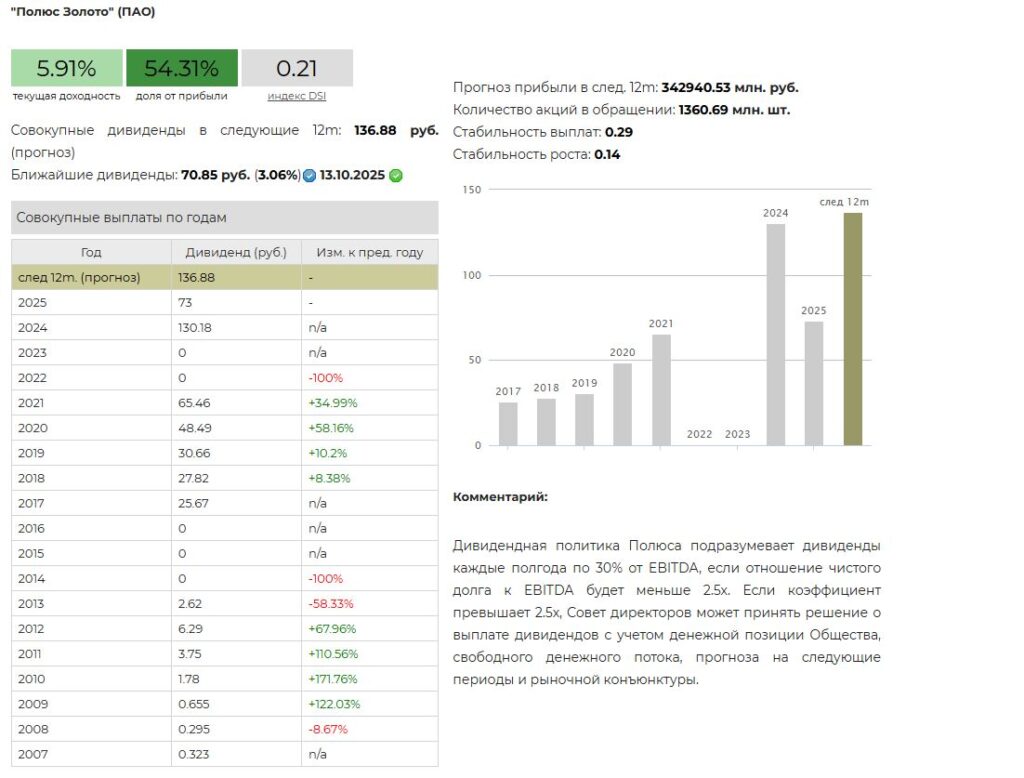Open the индекс DSI link
This screenshot has height=778, width=1024.
coord(296,96)
